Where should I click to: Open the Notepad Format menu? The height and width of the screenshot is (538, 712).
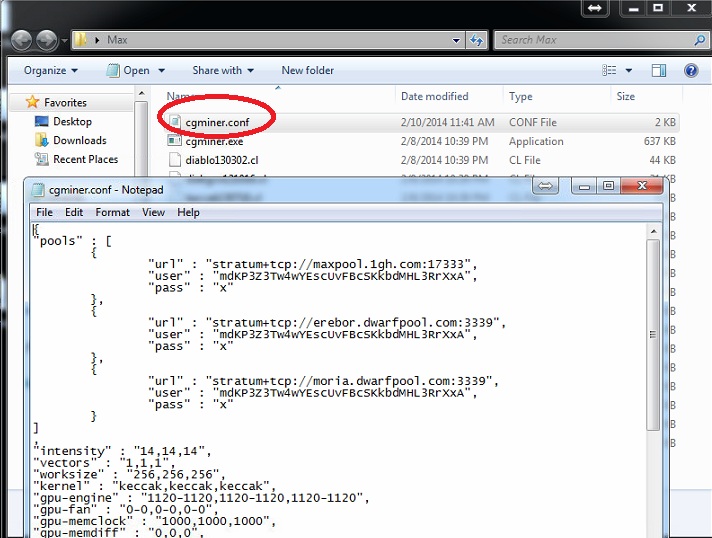[112, 212]
